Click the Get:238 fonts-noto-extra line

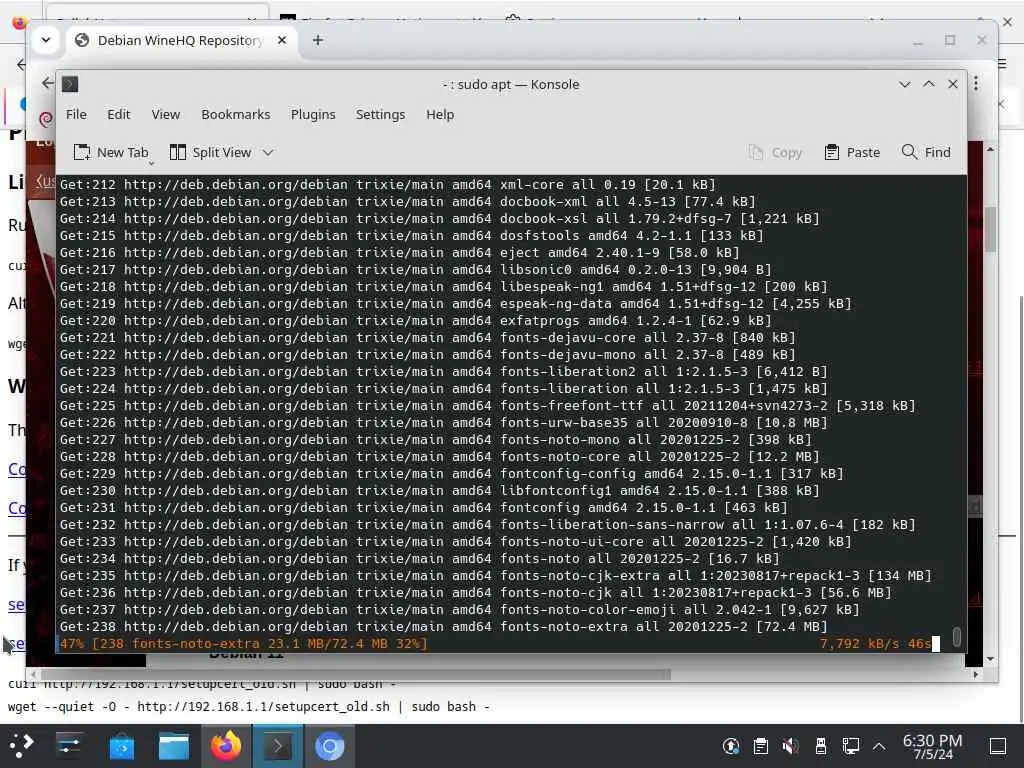click(x=443, y=626)
